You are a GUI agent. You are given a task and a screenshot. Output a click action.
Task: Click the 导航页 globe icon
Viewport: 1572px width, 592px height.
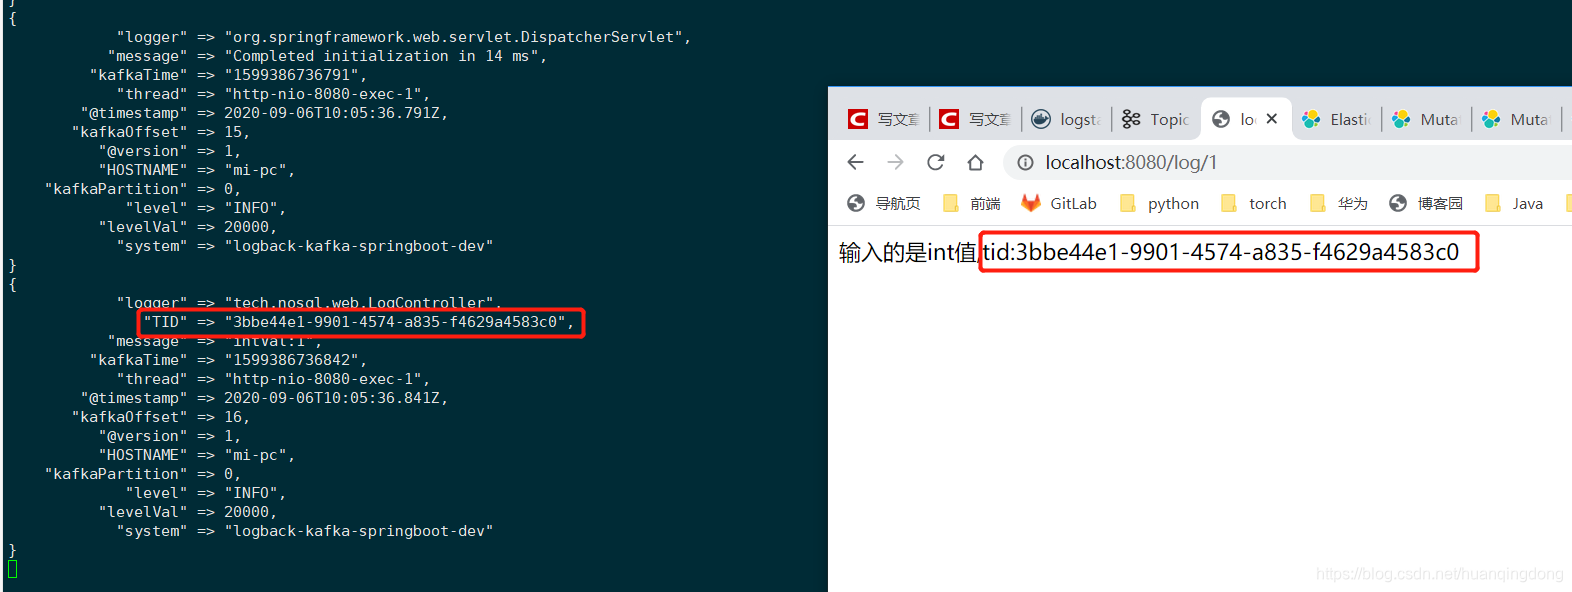(x=856, y=203)
